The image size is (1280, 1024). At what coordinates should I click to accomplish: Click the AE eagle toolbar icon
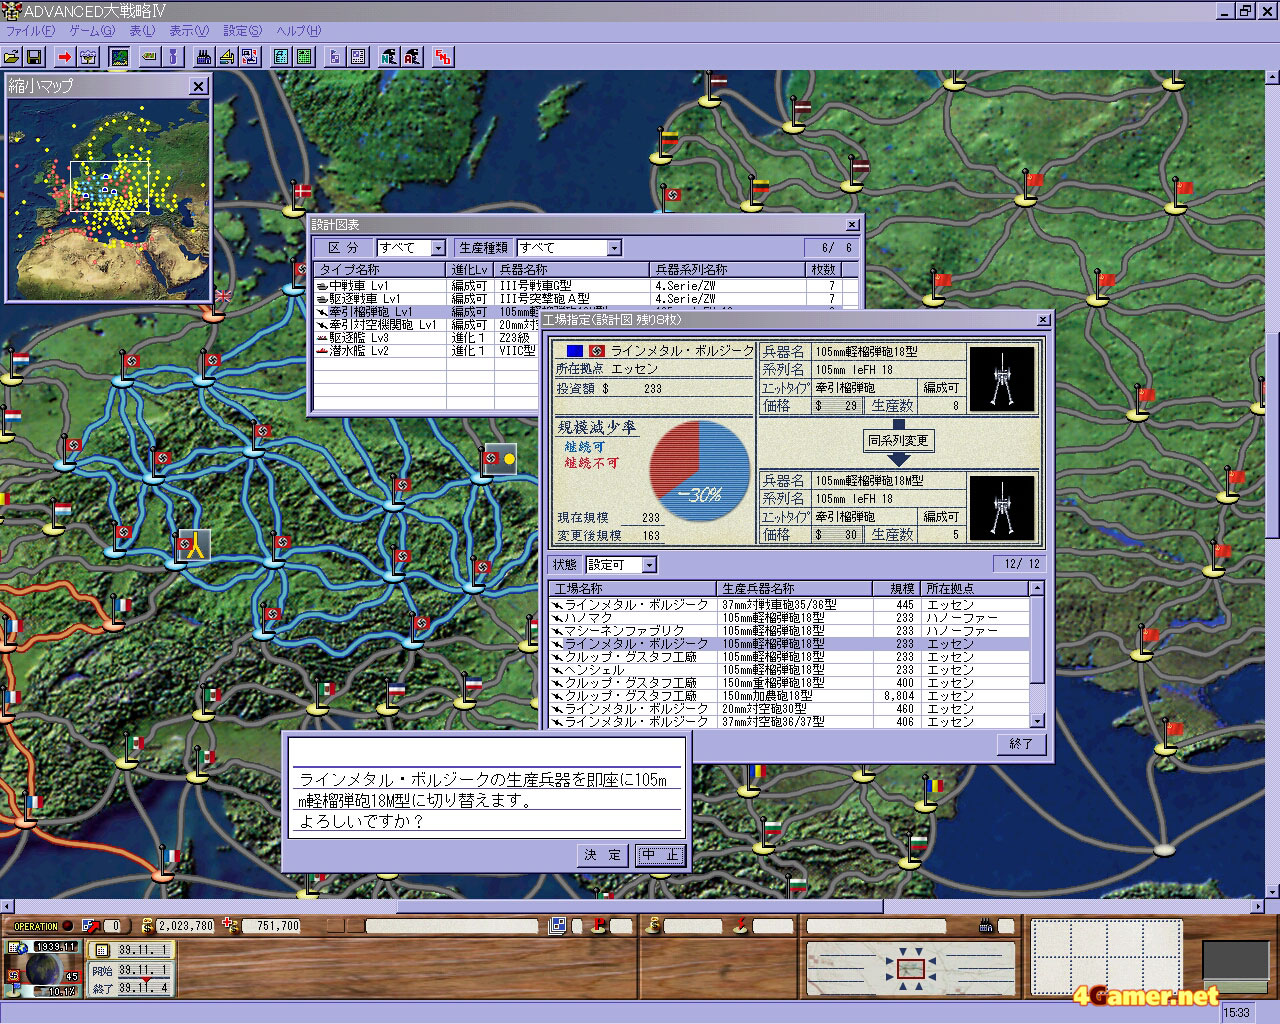tap(412, 56)
